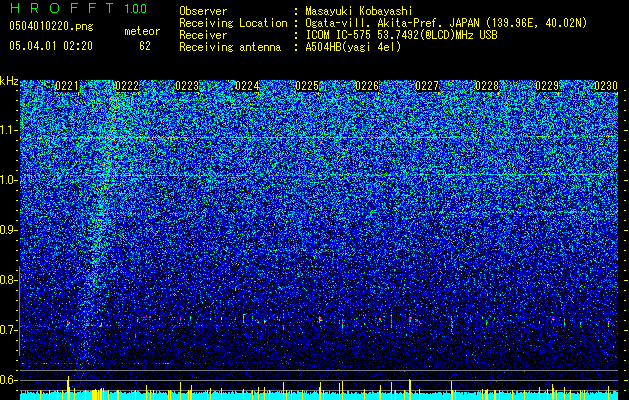Click the 0225 time marker
The image size is (629, 400).
pos(307,86)
